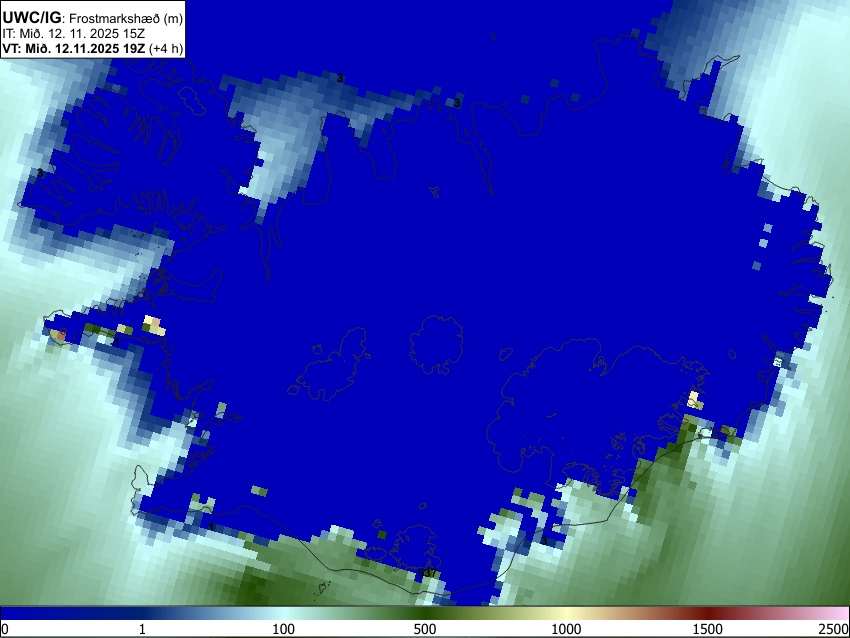
Task: Click the '1500' label on the color scale
Action: pyautogui.click(x=708, y=629)
